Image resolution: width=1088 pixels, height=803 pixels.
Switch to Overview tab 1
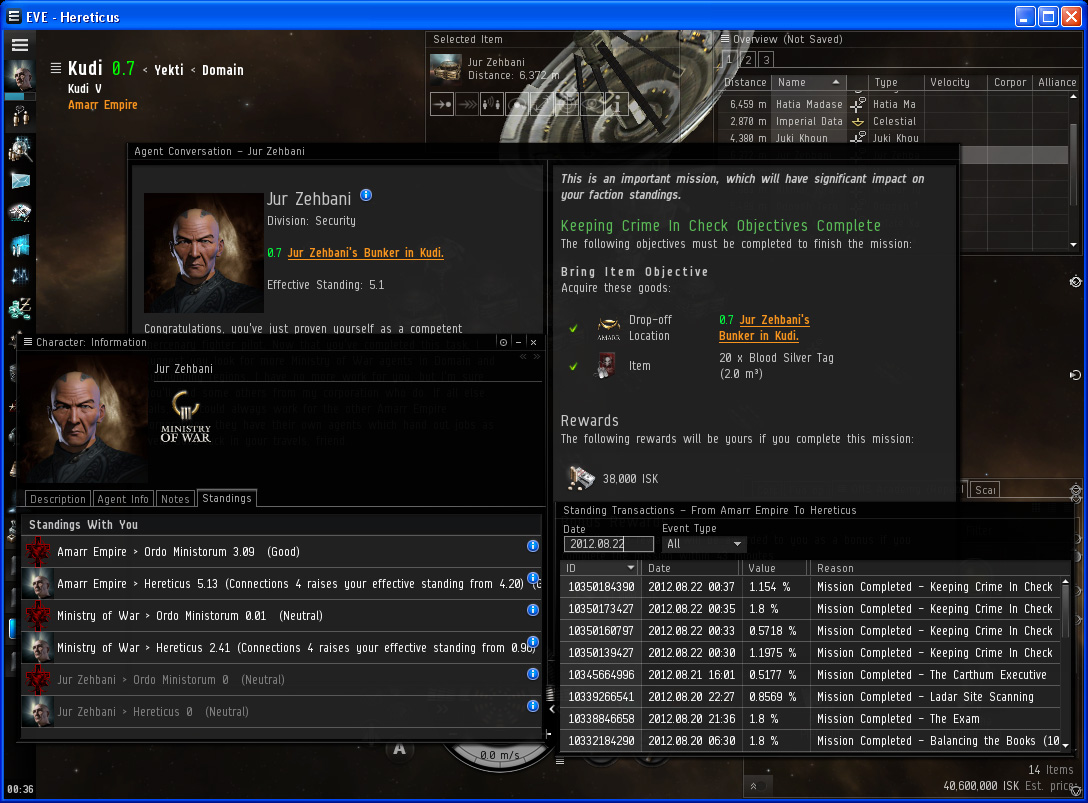(729, 60)
